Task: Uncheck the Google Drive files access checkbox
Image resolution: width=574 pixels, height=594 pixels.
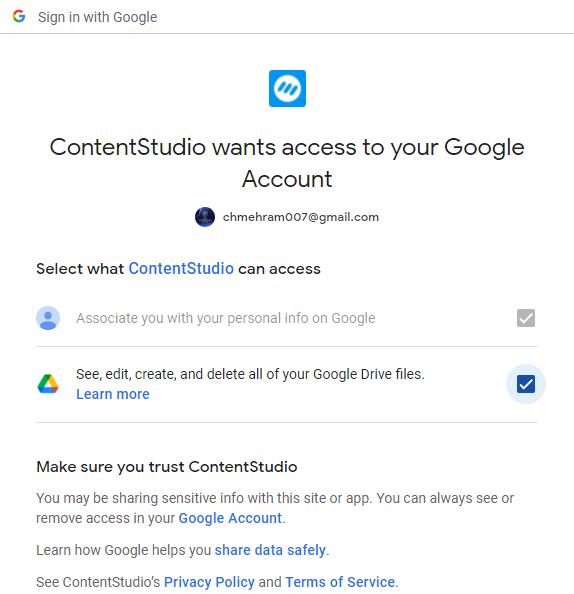Action: (x=526, y=384)
